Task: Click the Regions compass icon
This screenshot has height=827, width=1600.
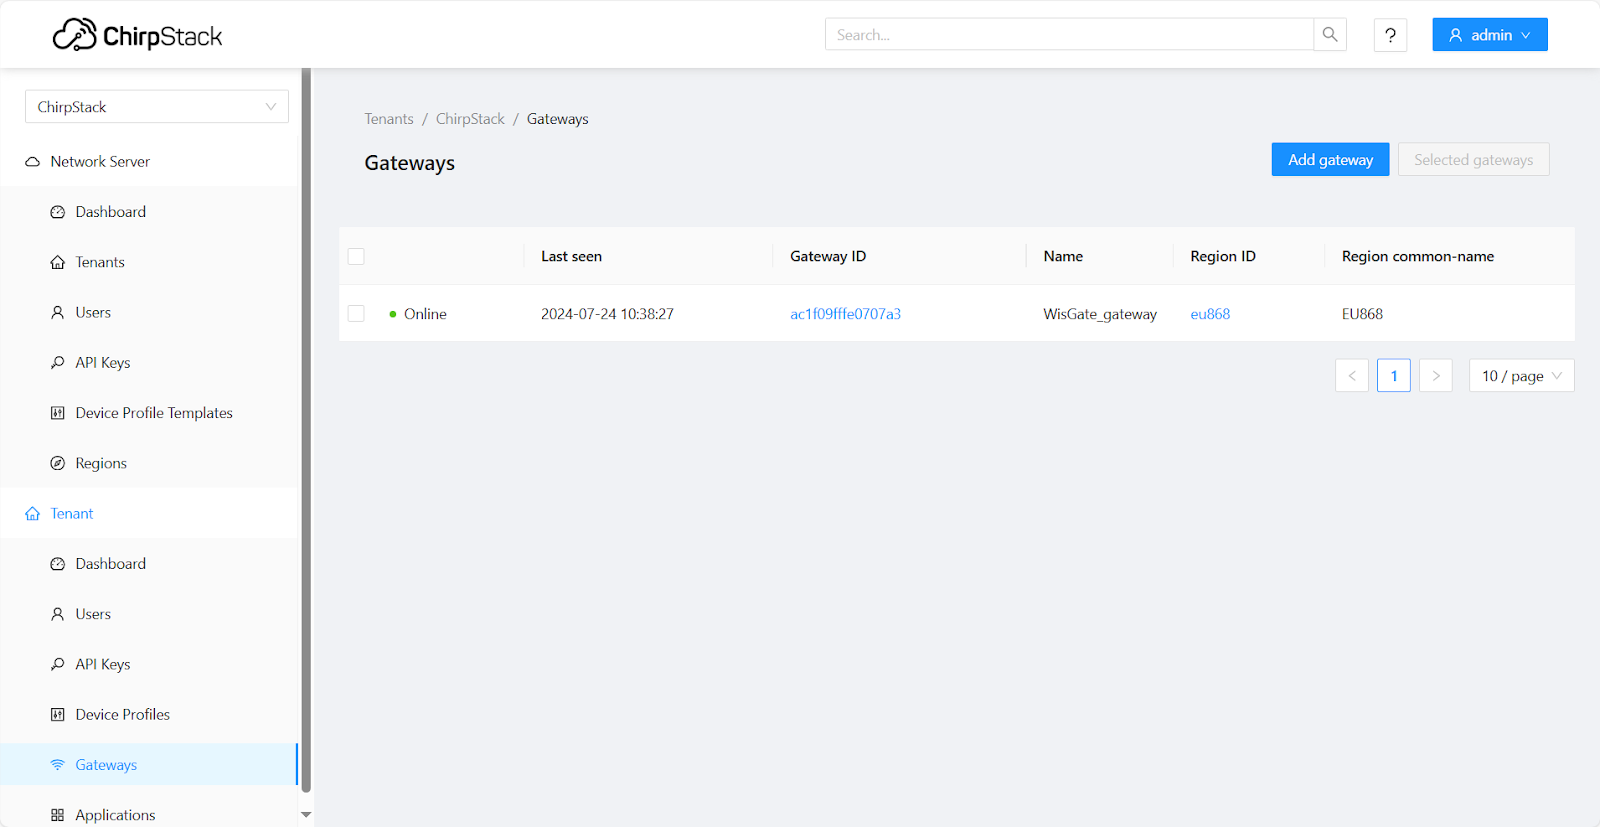Action: [x=58, y=463]
